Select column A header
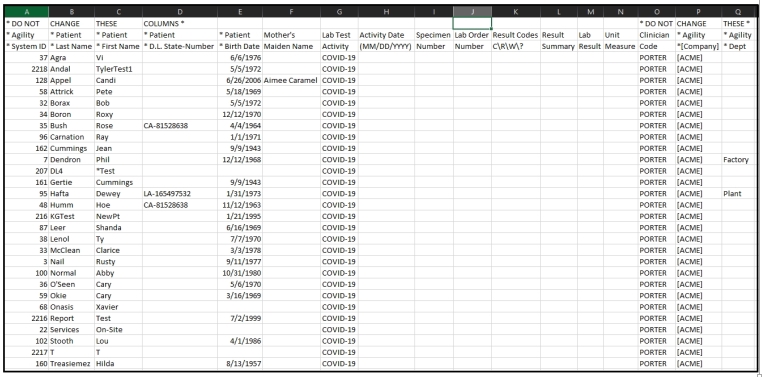The width and height of the screenshot is (765, 377). pos(27,12)
